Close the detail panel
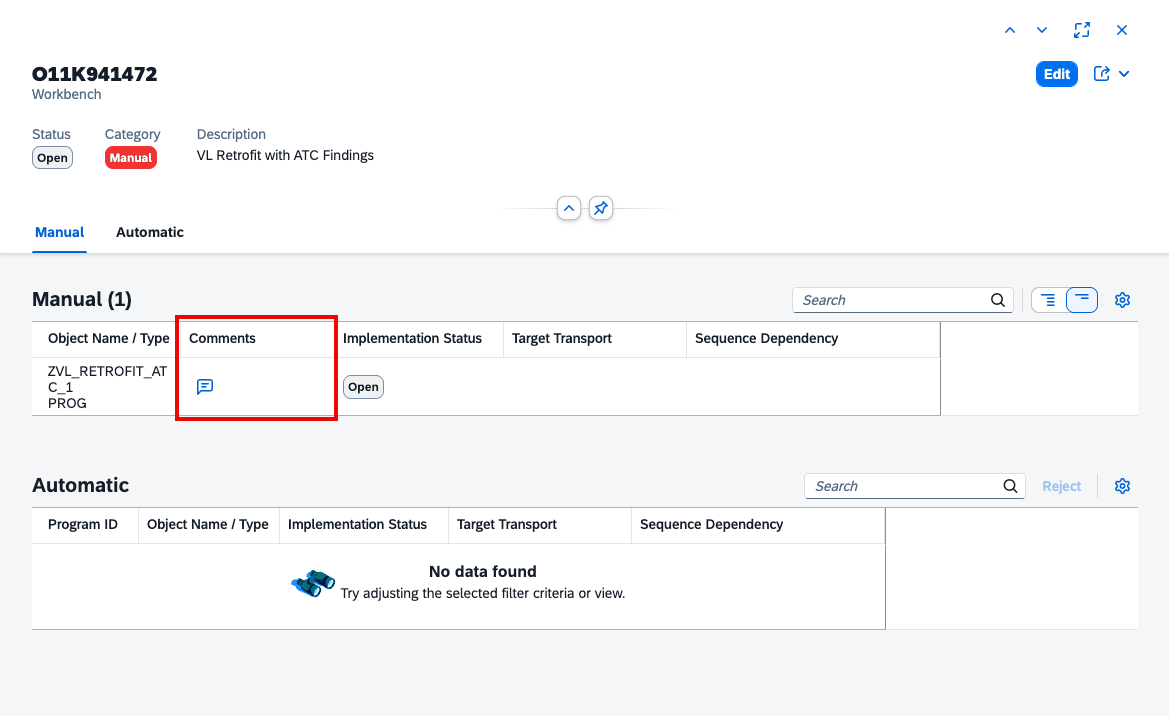This screenshot has width=1169, height=716. tap(1121, 31)
